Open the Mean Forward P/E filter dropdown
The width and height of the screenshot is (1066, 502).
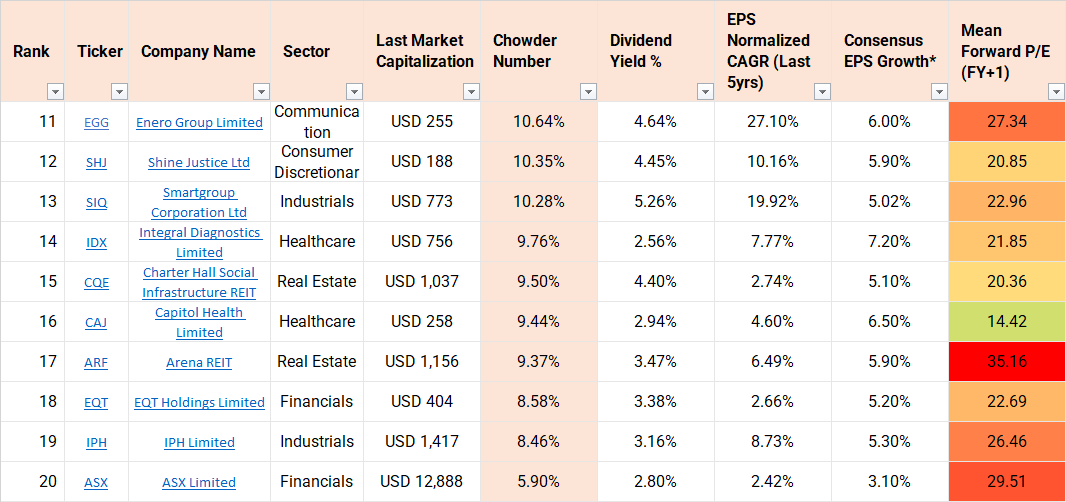tap(1056, 92)
